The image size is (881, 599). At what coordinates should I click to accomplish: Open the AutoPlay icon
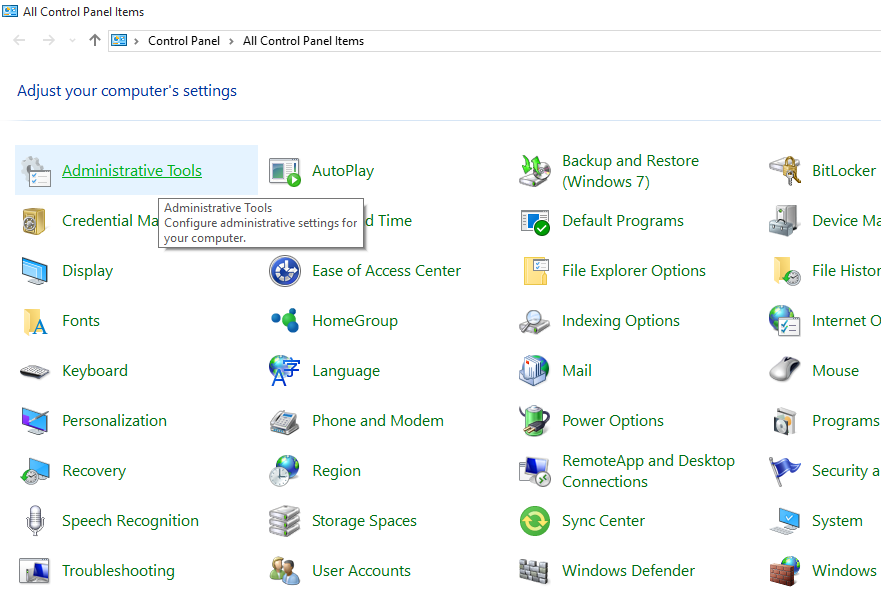(x=285, y=171)
